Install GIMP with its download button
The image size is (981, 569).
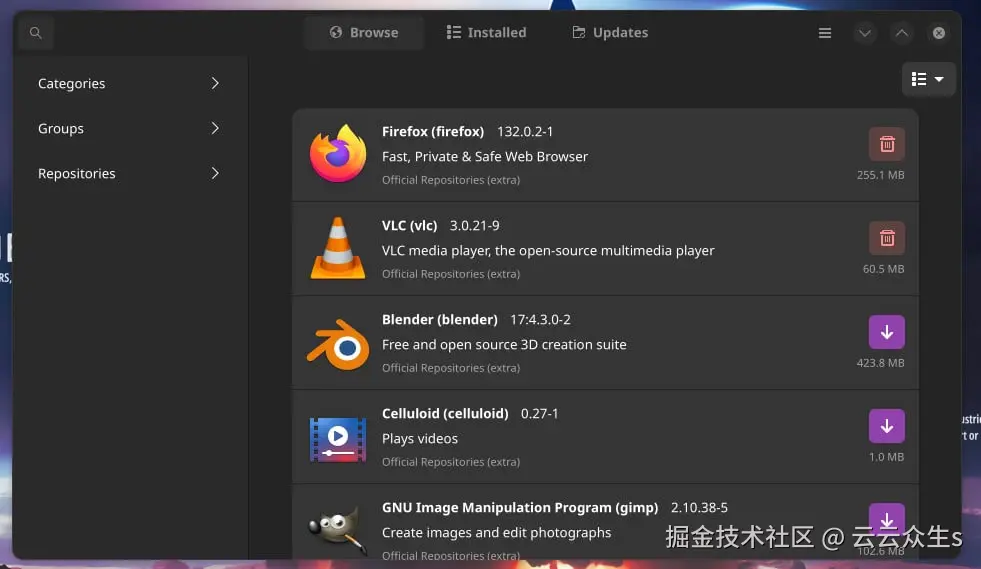[x=887, y=520]
